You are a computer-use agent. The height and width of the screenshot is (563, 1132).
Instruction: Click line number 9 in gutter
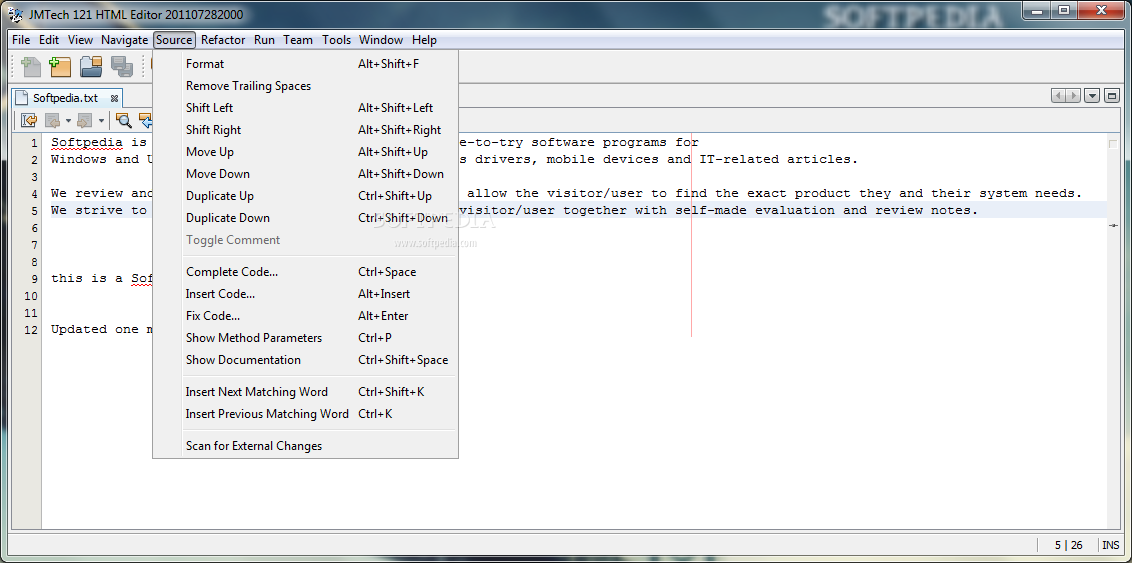point(34,279)
